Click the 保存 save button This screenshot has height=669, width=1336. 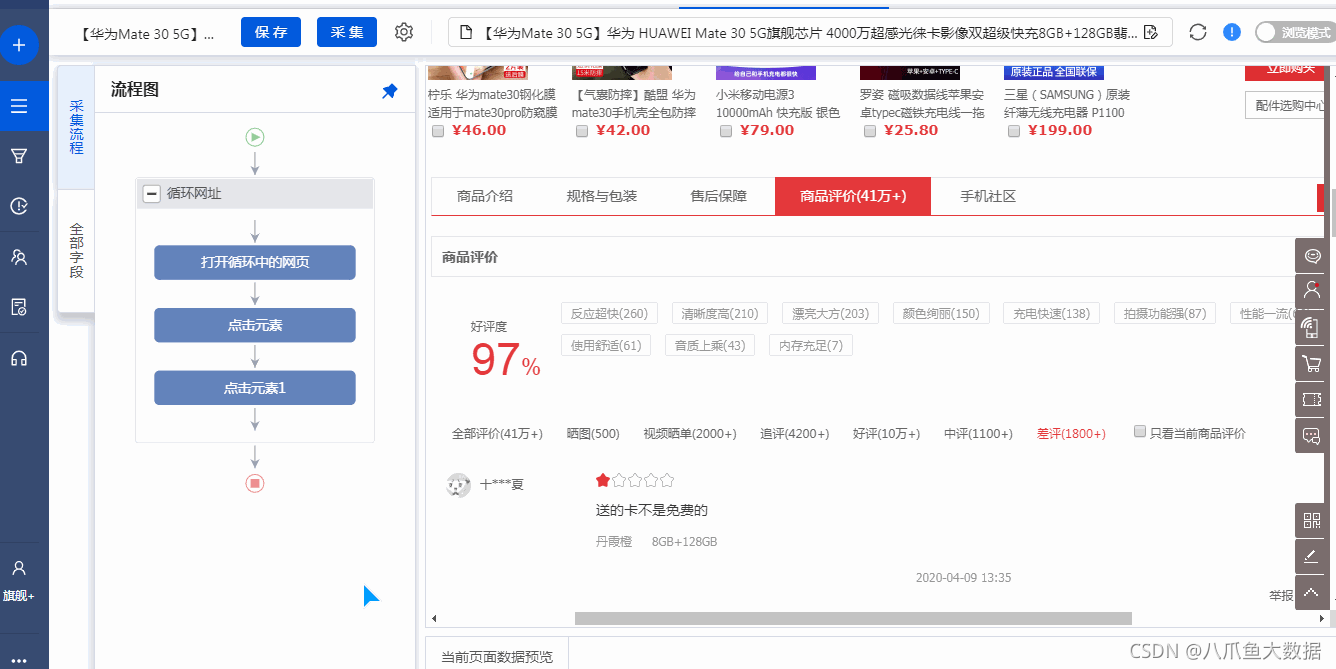tap(271, 32)
